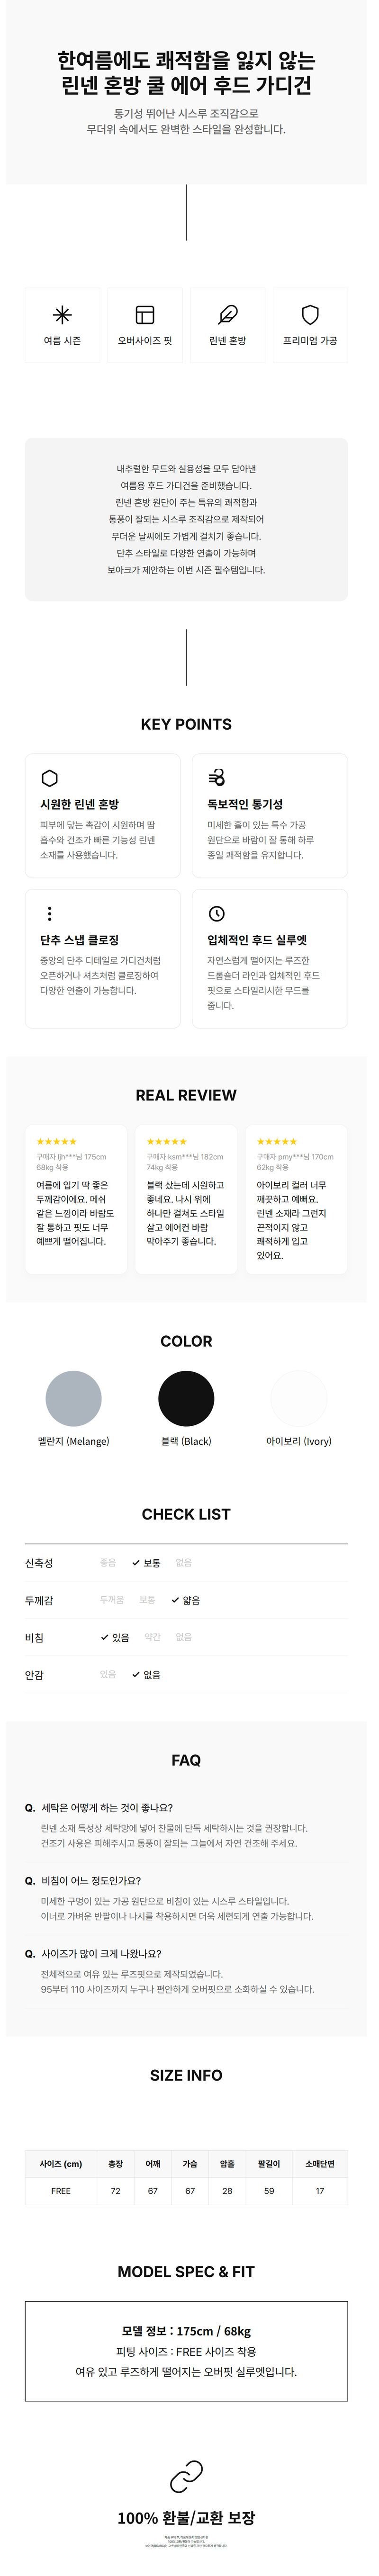Choose the 블랙 (Black) color swatch
The image size is (379, 2576).
coord(186,1399)
